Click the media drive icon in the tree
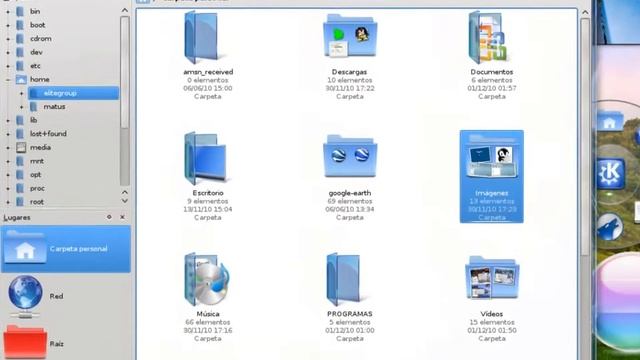This screenshot has width=640, height=360. point(21,147)
